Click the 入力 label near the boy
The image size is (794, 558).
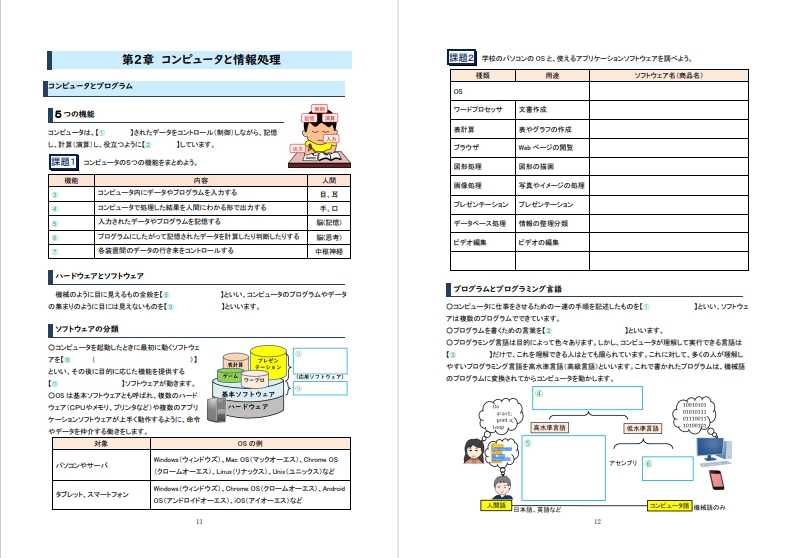[x=331, y=139]
